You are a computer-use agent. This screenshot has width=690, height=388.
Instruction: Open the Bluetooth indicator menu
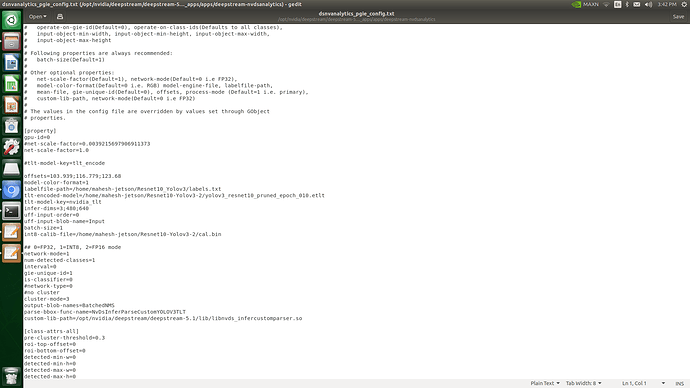(627, 4)
